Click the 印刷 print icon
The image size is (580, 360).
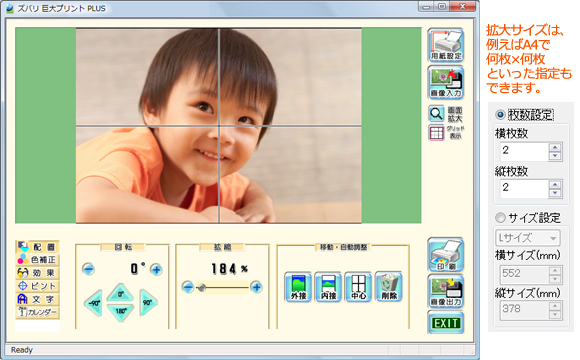[x=446, y=255]
